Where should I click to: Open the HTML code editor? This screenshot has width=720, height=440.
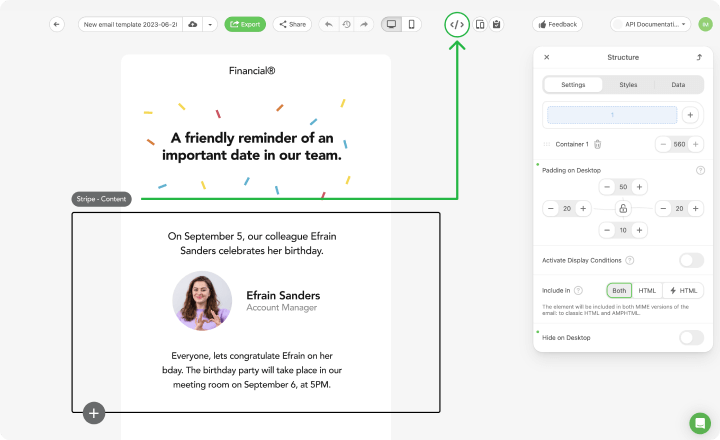click(x=457, y=24)
